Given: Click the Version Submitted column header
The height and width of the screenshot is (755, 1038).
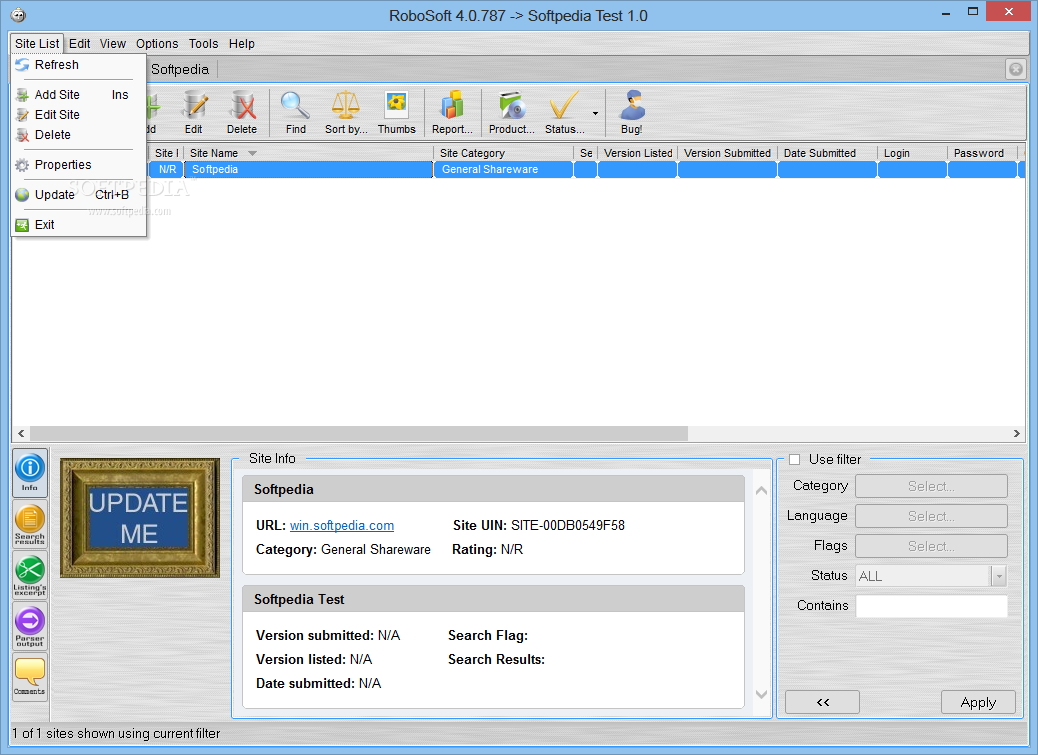Looking at the screenshot, I should 728,154.
